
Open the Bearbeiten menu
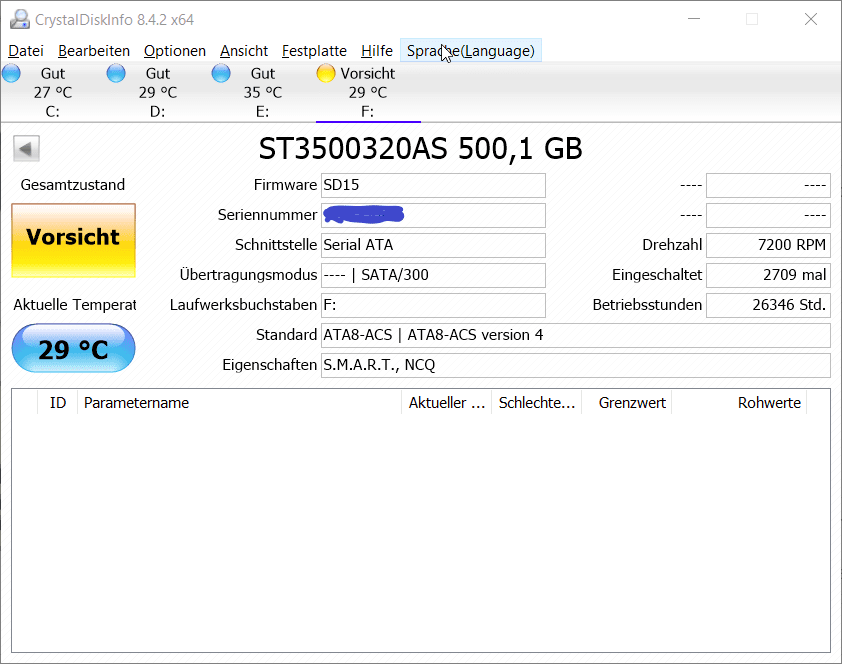coord(94,51)
